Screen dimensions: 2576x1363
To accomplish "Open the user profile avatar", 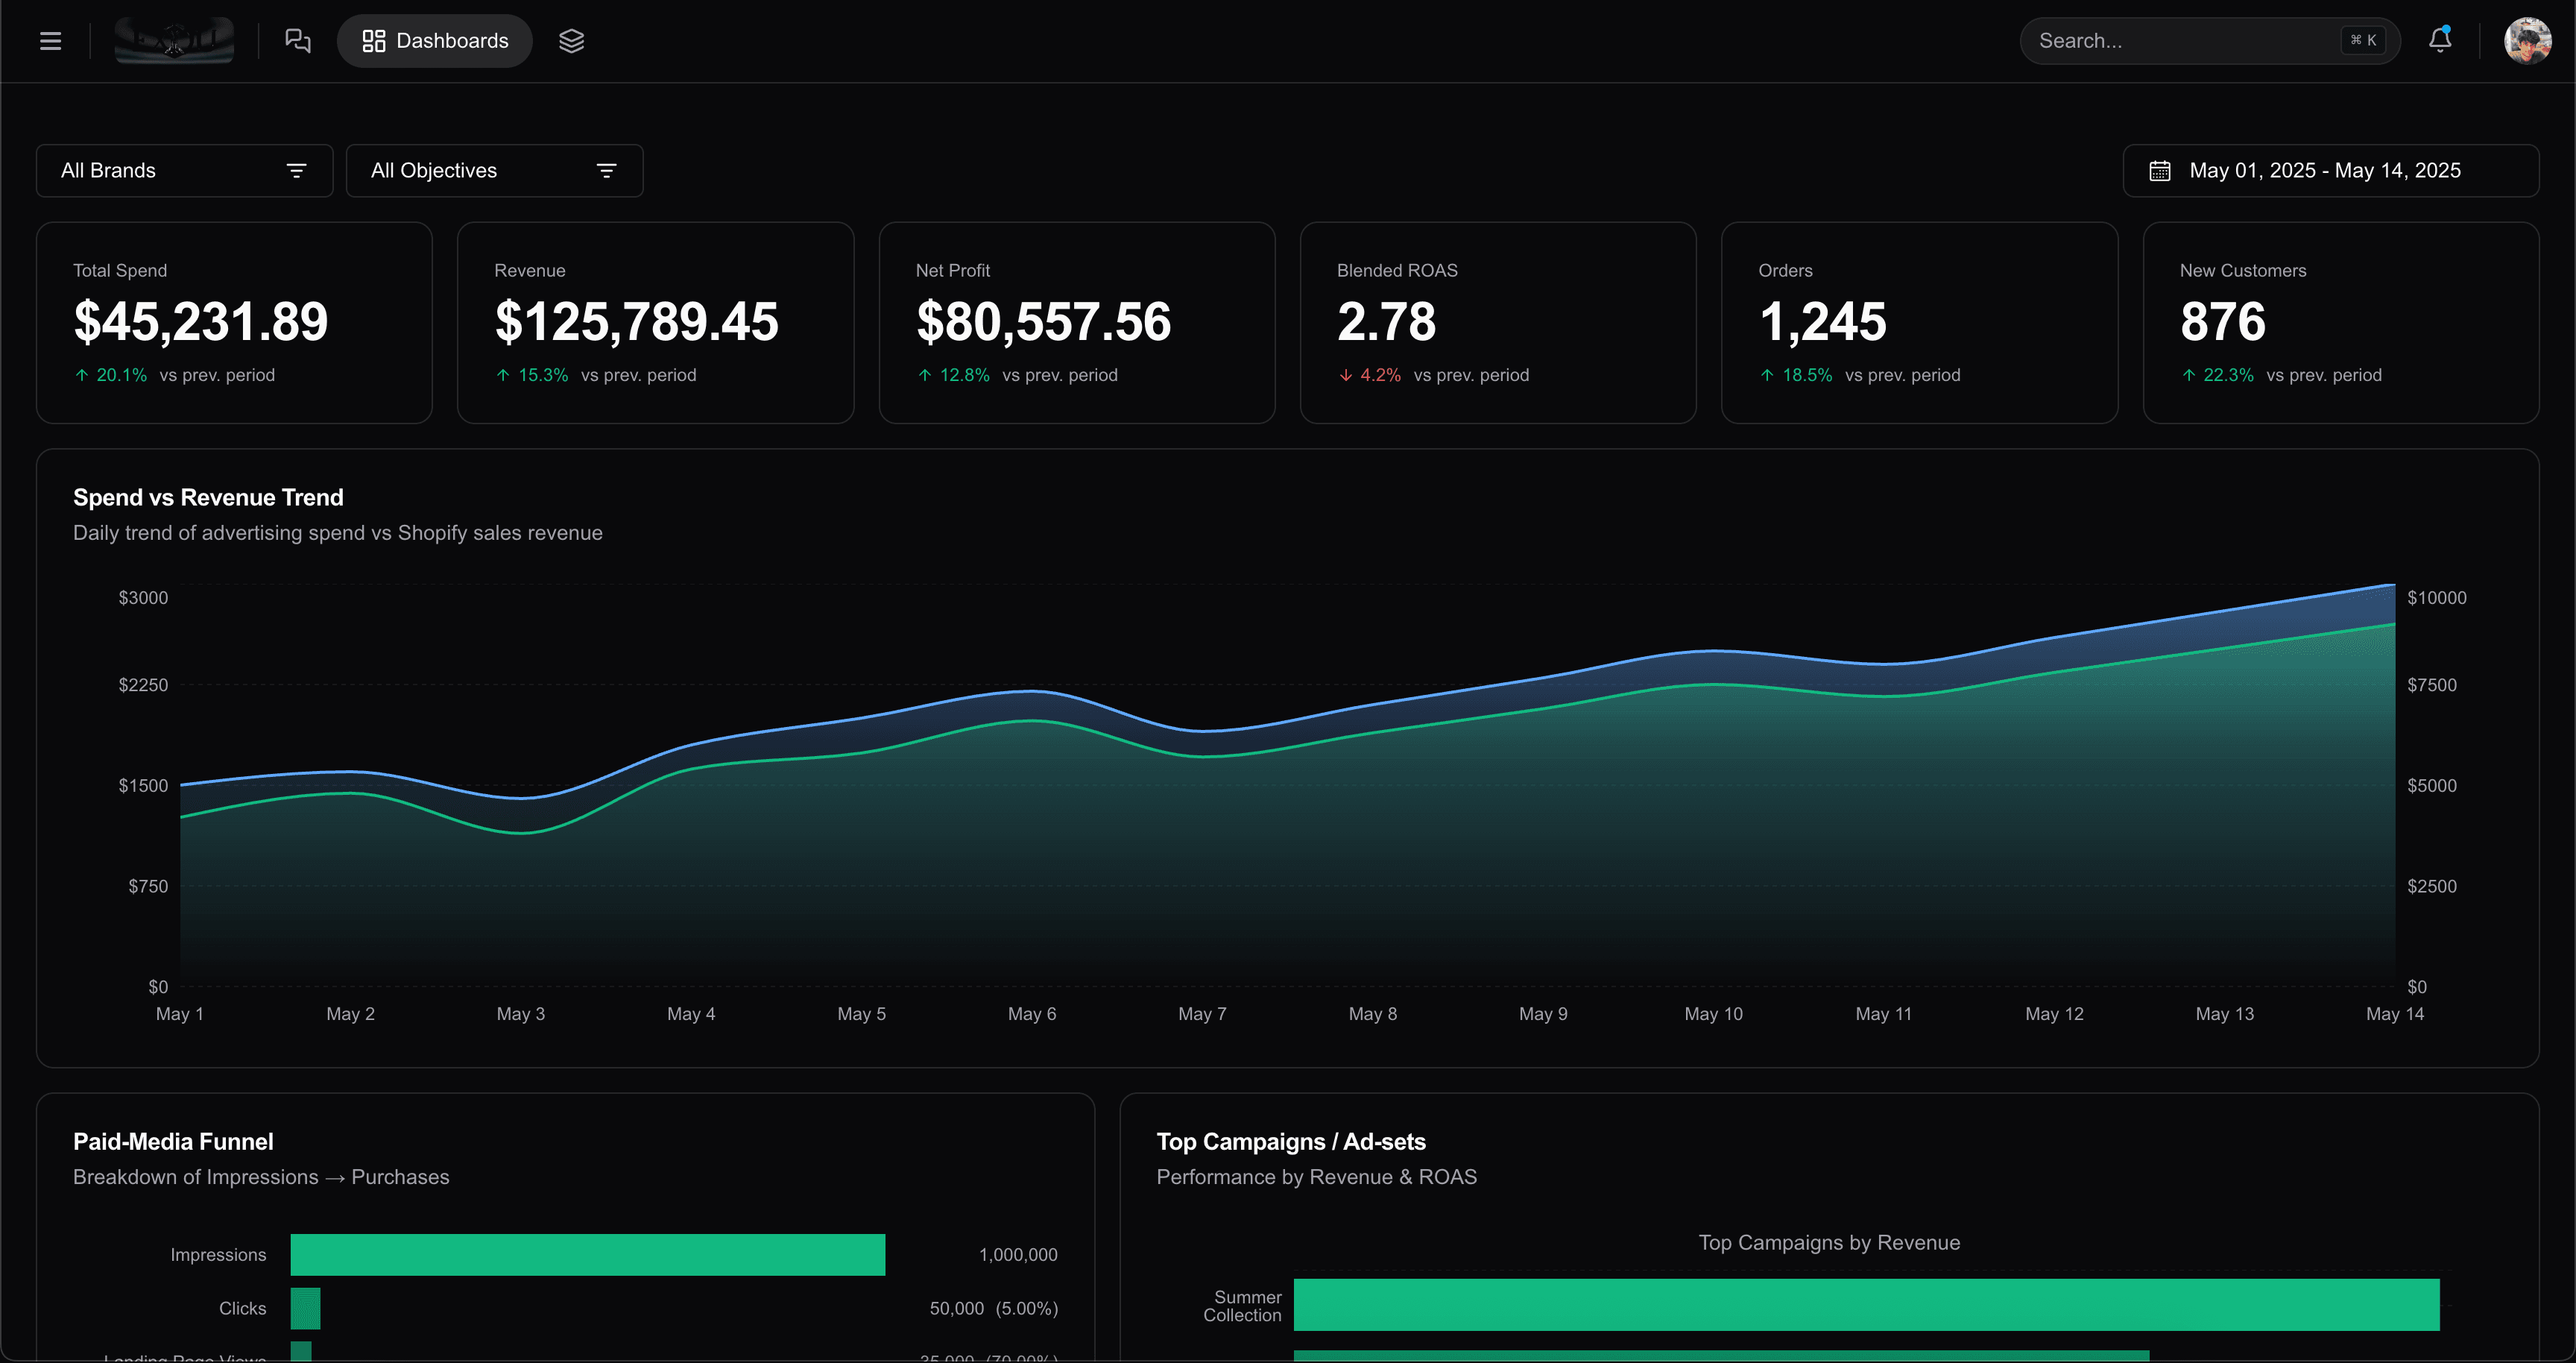I will (2527, 41).
